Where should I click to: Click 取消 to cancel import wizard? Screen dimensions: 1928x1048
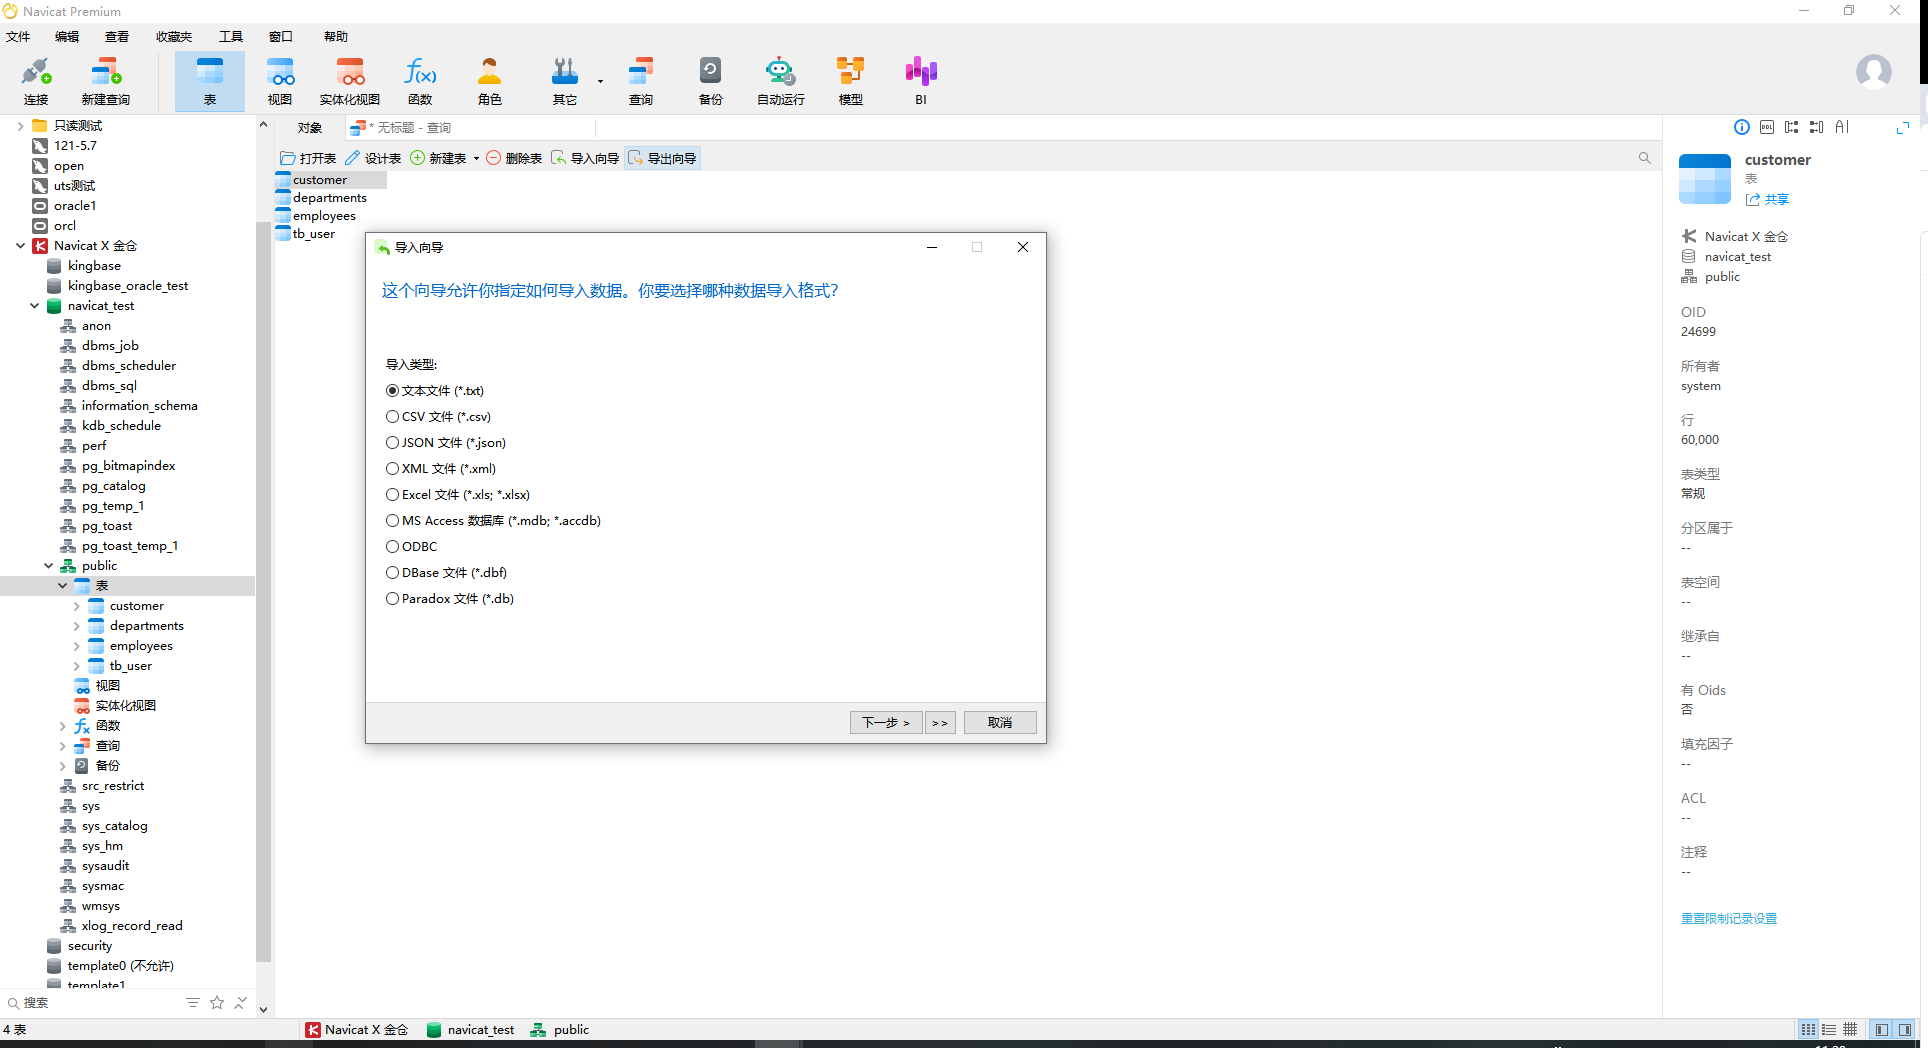click(1000, 722)
